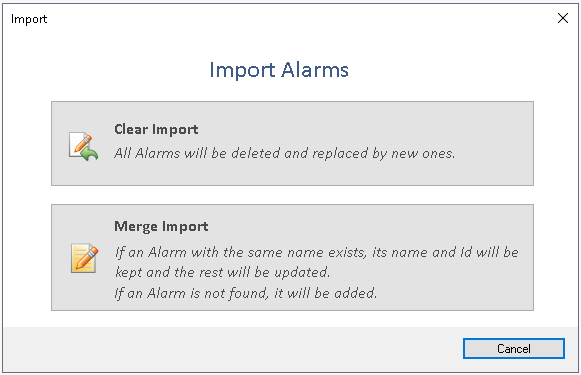This screenshot has height=375, width=581.
Task: Select the bold "Clear Import" label
Action: [x=156, y=129]
